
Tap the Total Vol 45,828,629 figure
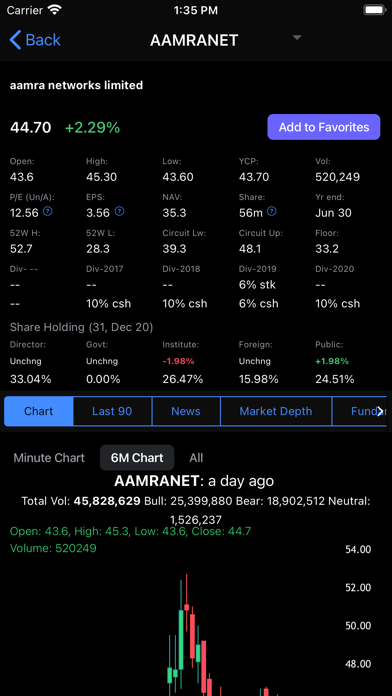[107, 501]
